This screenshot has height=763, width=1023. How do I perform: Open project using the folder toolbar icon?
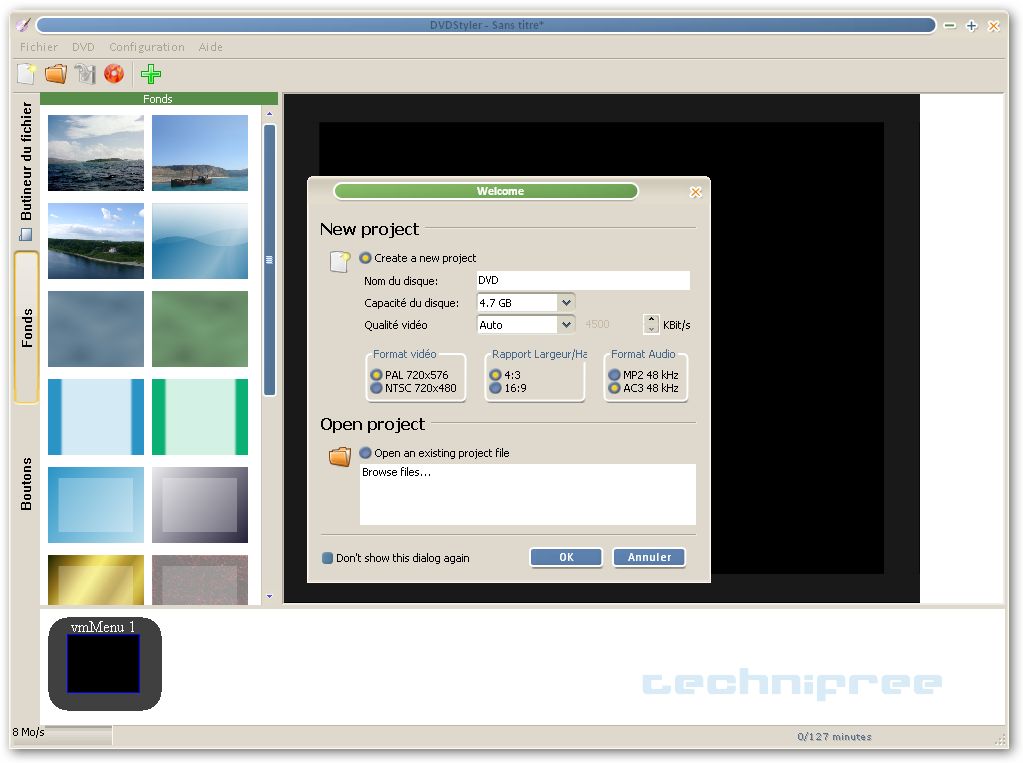click(55, 73)
